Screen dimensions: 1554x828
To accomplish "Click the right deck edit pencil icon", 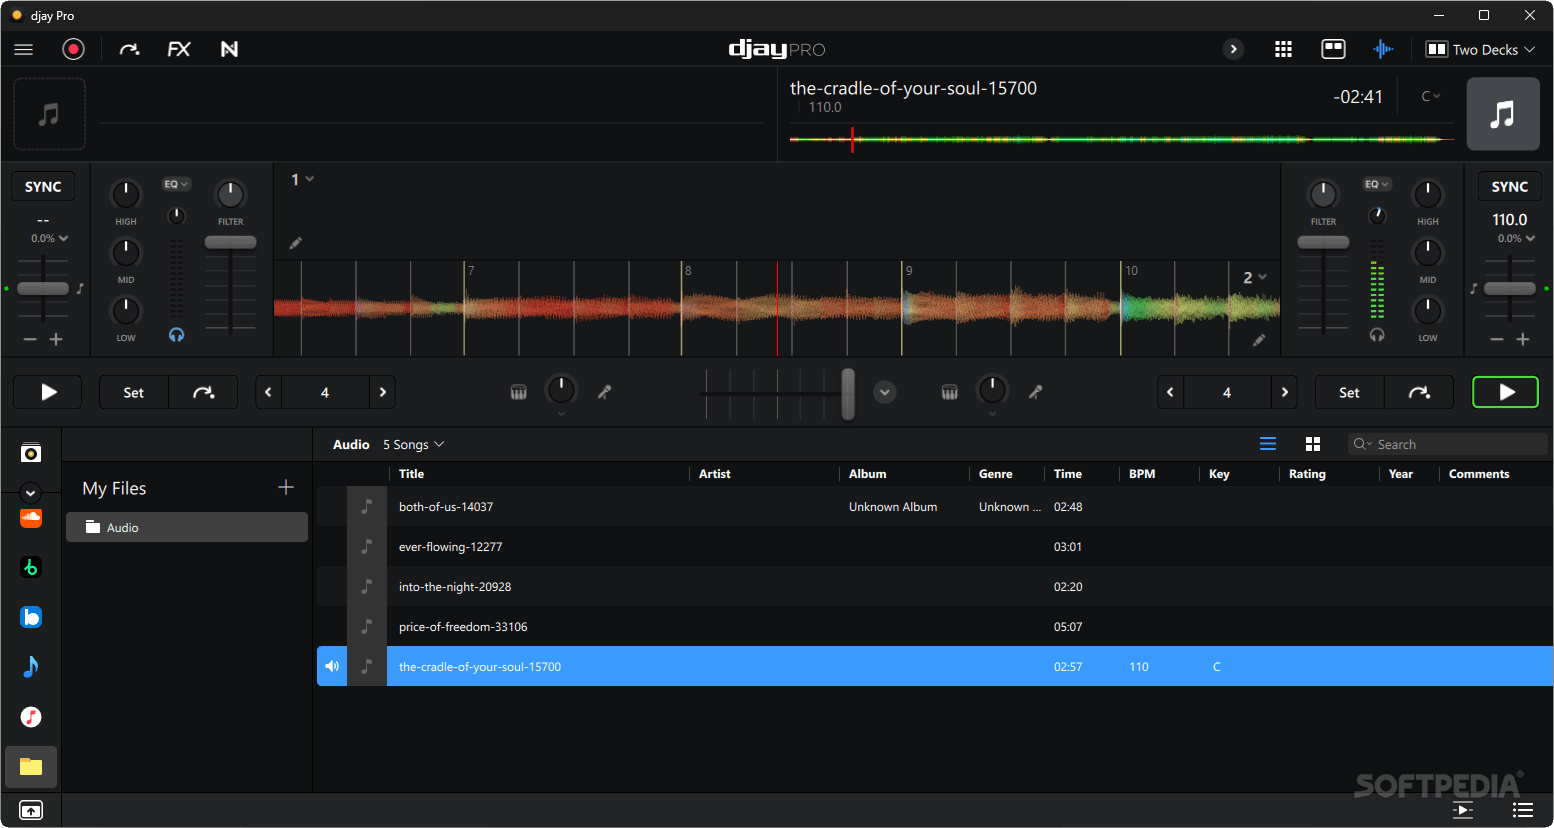I will [x=1259, y=340].
